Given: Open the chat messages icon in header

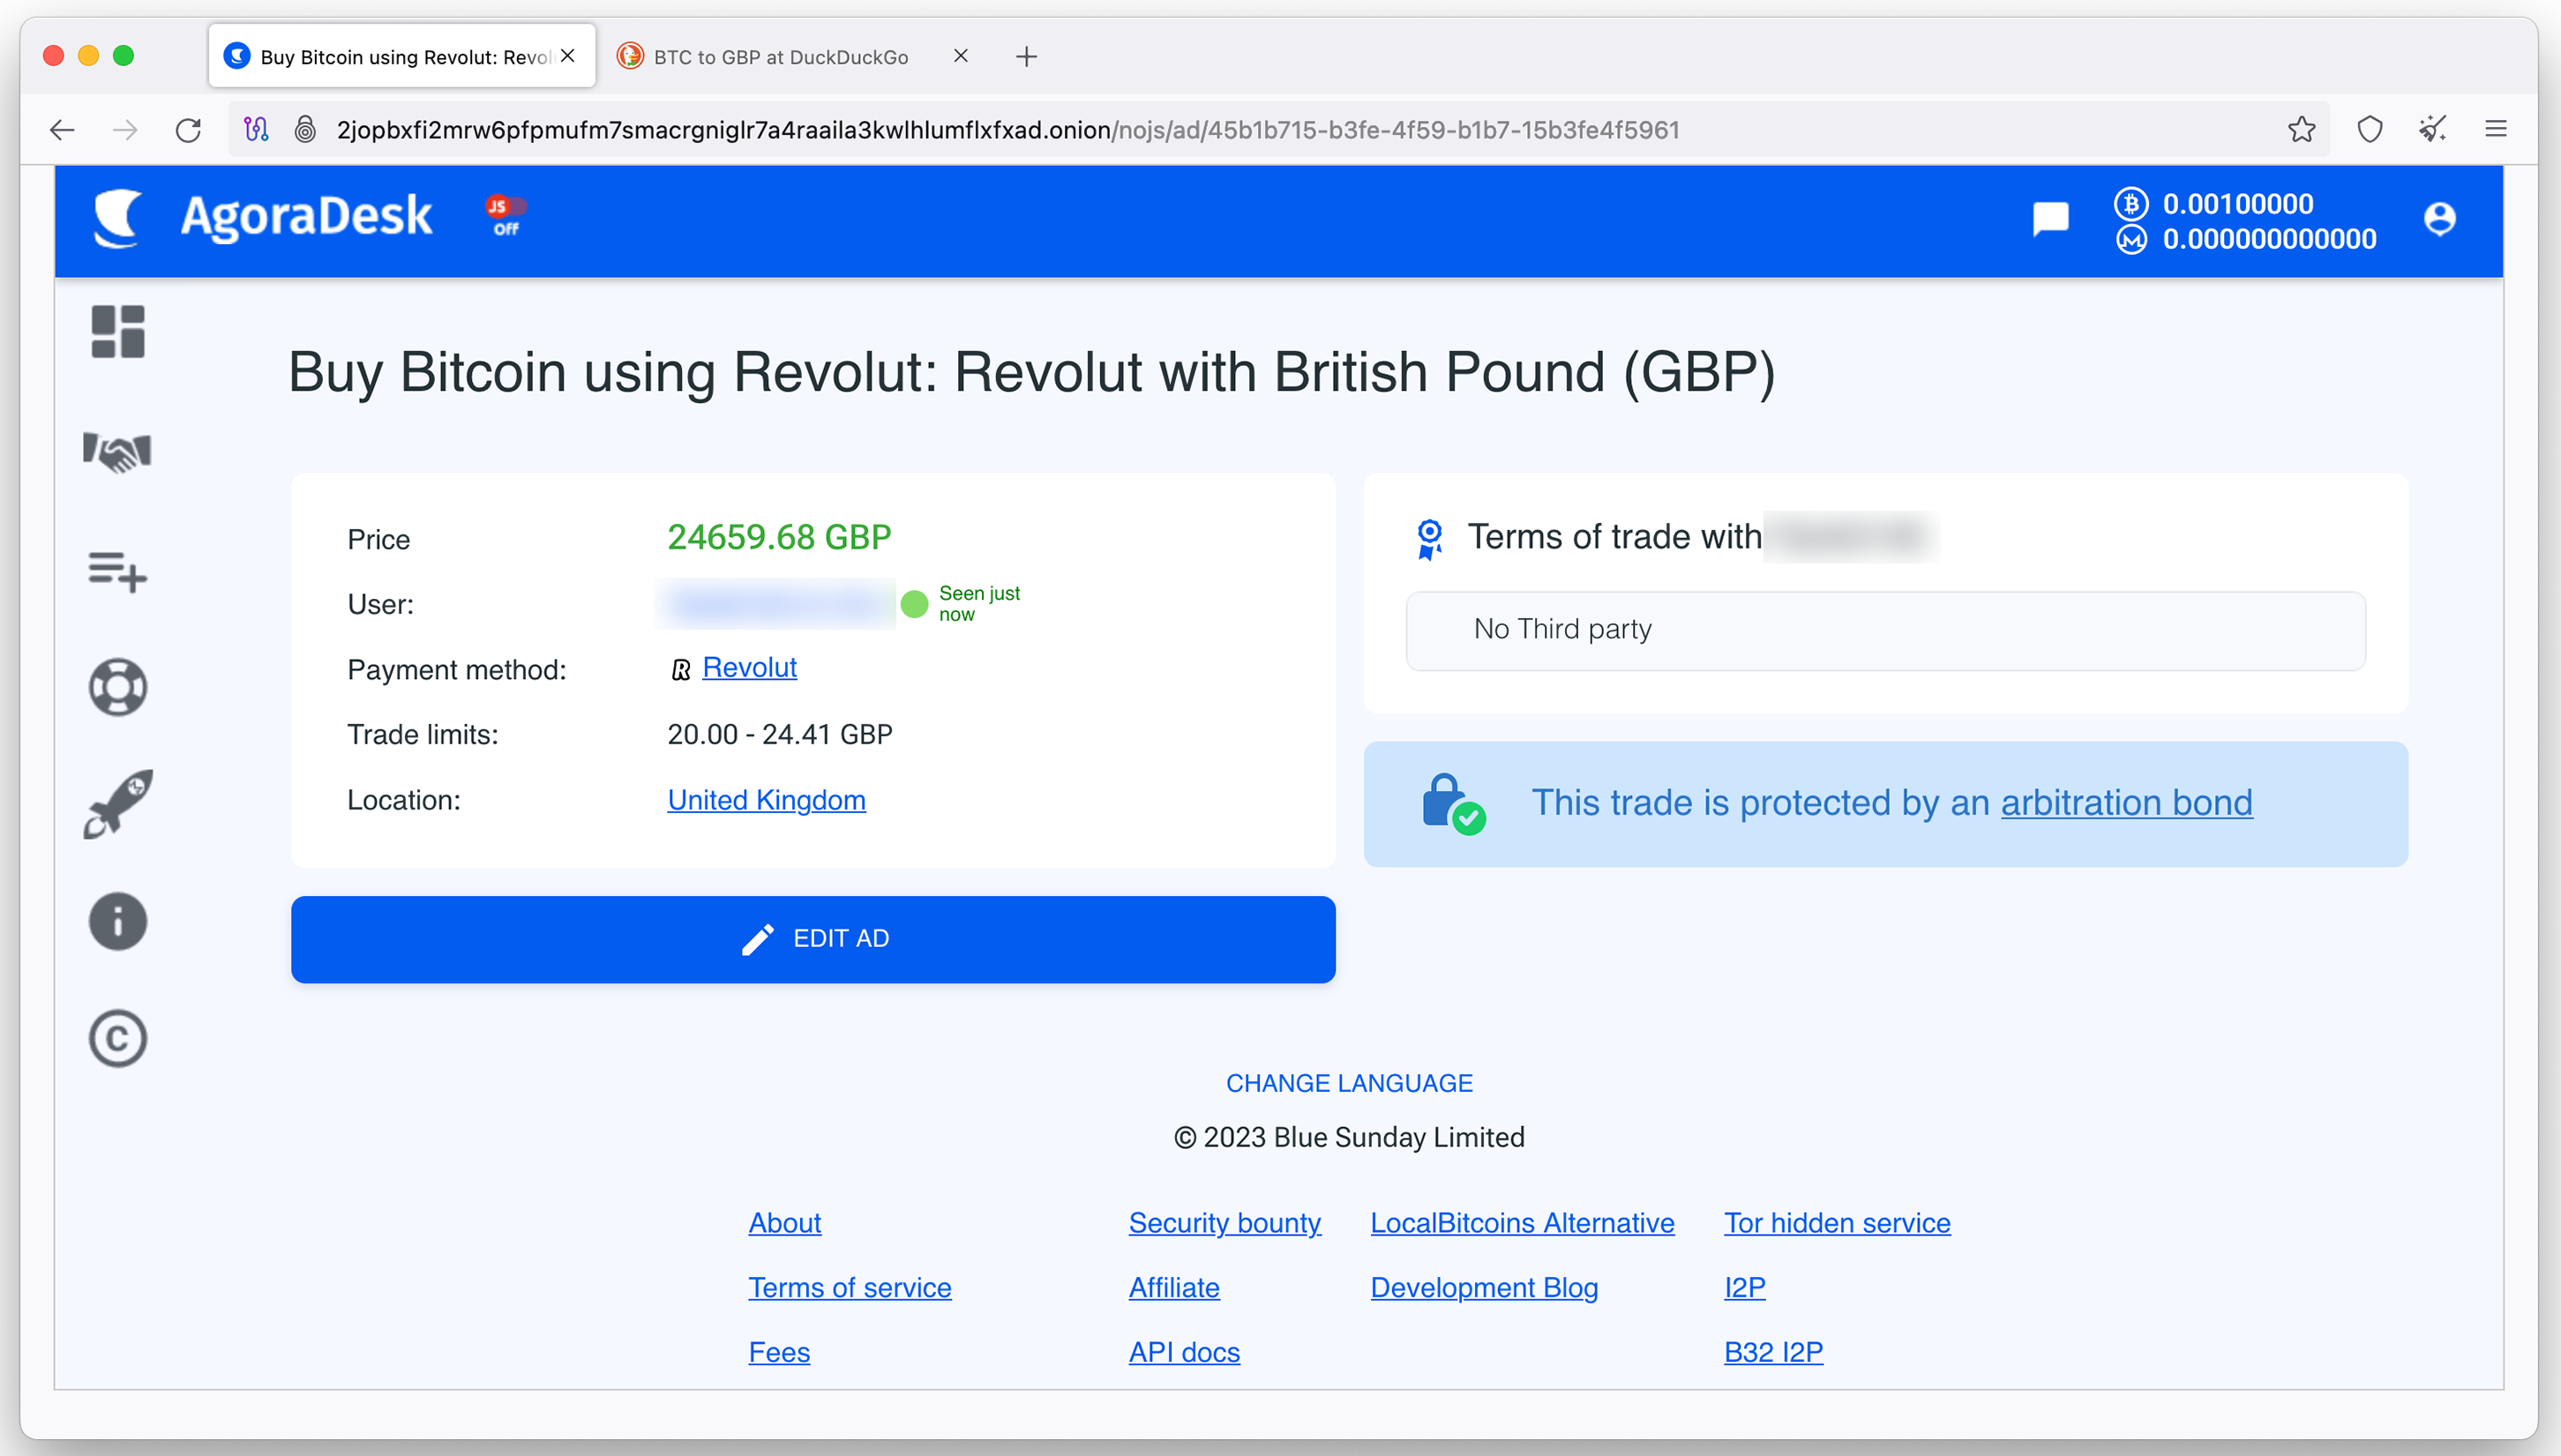Looking at the screenshot, I should tap(2050, 219).
